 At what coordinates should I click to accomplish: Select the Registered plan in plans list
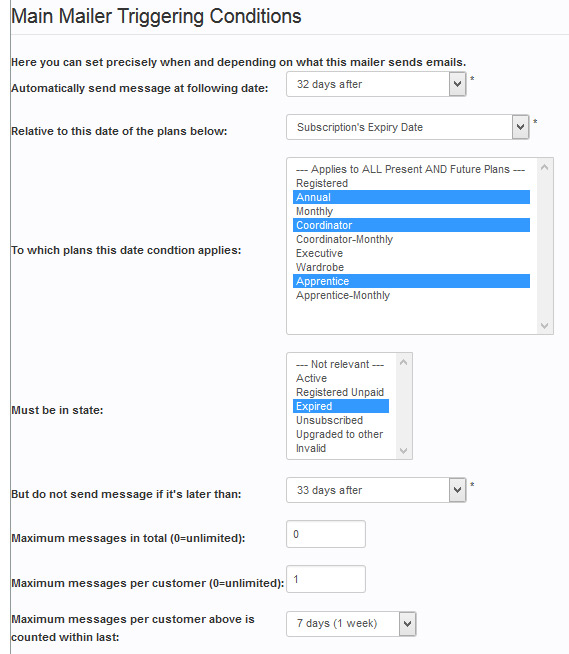pos(411,183)
